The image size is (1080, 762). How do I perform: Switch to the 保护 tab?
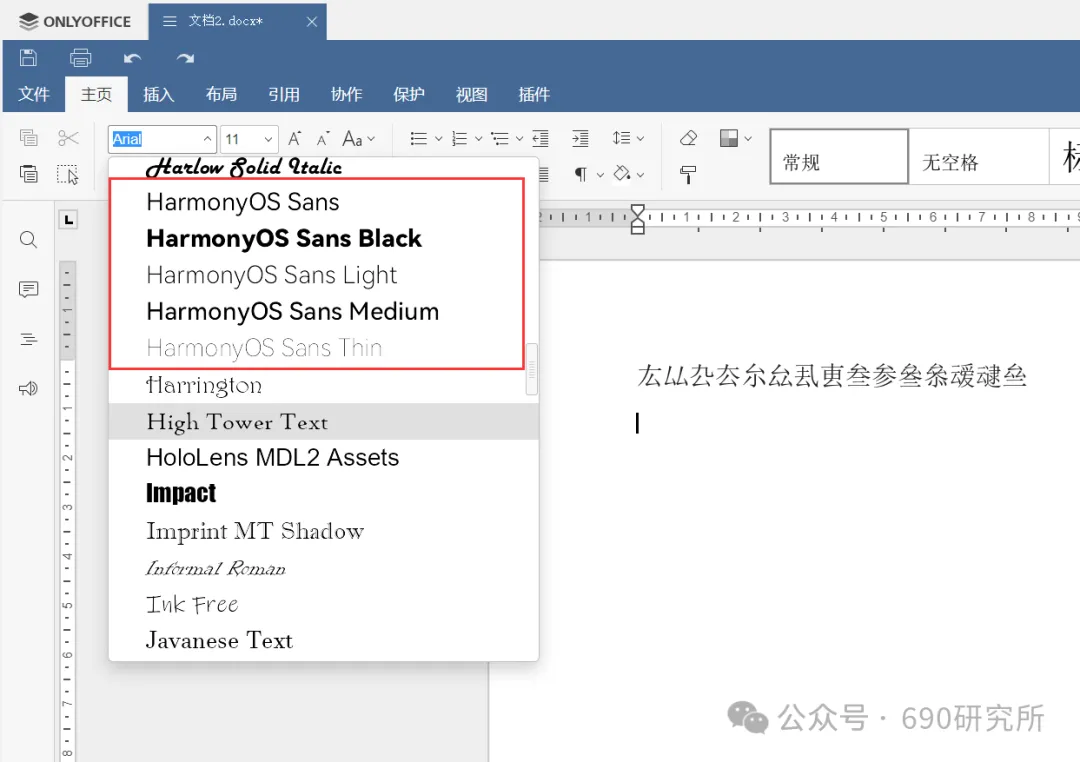tap(408, 94)
